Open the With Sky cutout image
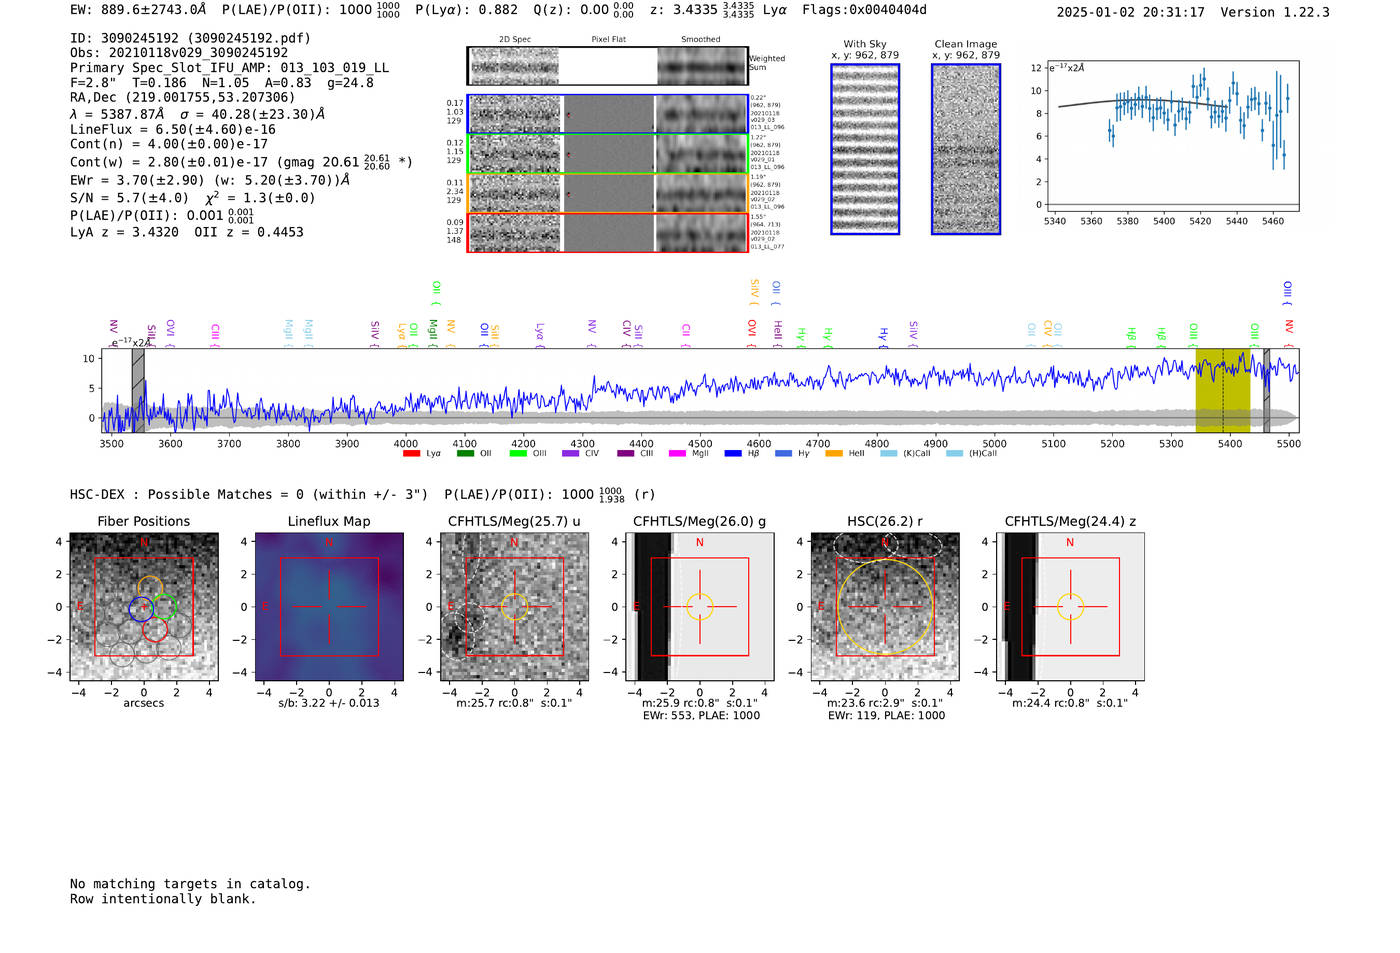The height and width of the screenshot is (953, 1400). tap(865, 149)
